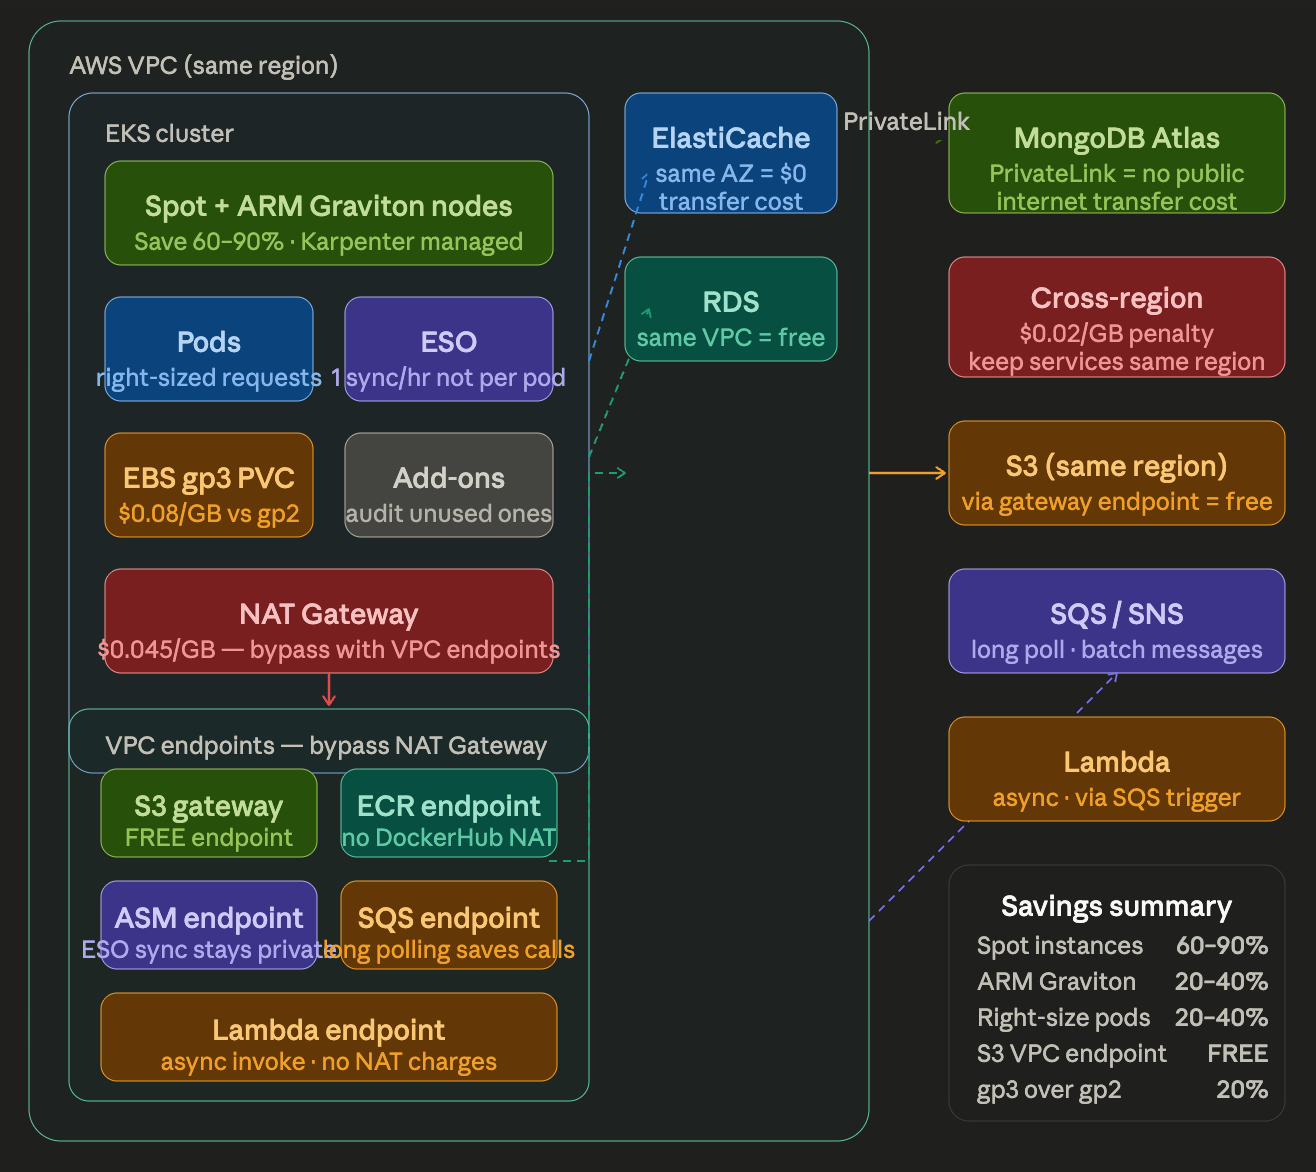Viewport: 1316px width, 1172px height.
Task: Click the 'EKS cluster' label
Action: coord(170,134)
